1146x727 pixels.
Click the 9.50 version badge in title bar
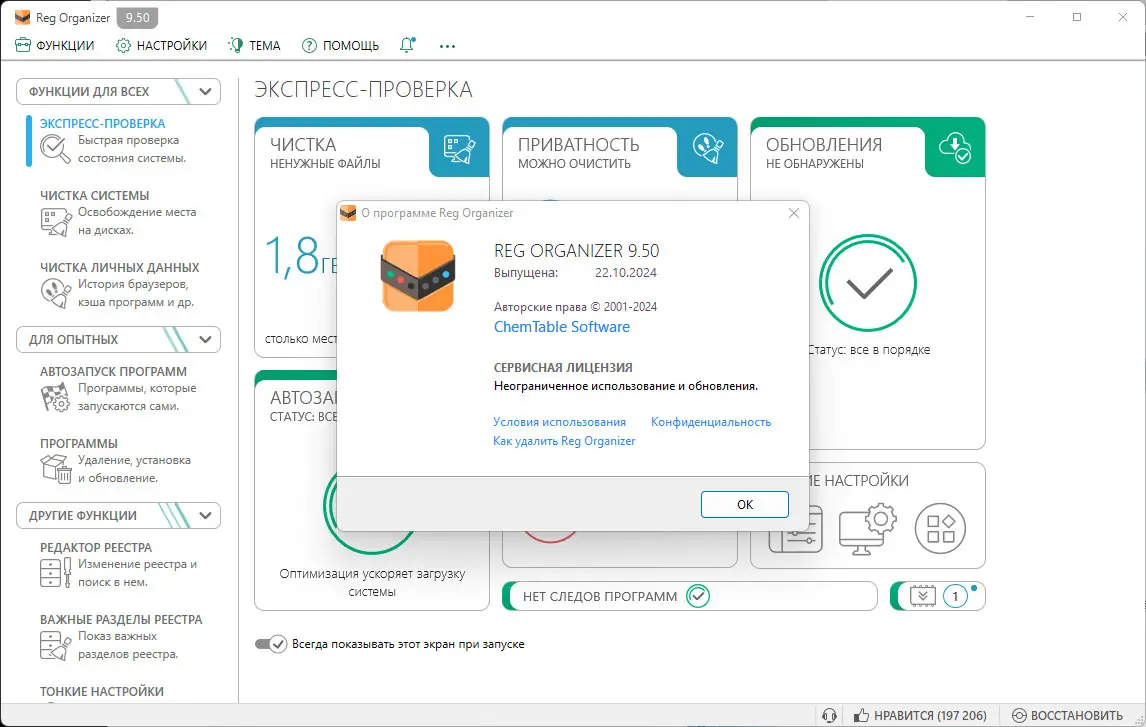pos(137,18)
